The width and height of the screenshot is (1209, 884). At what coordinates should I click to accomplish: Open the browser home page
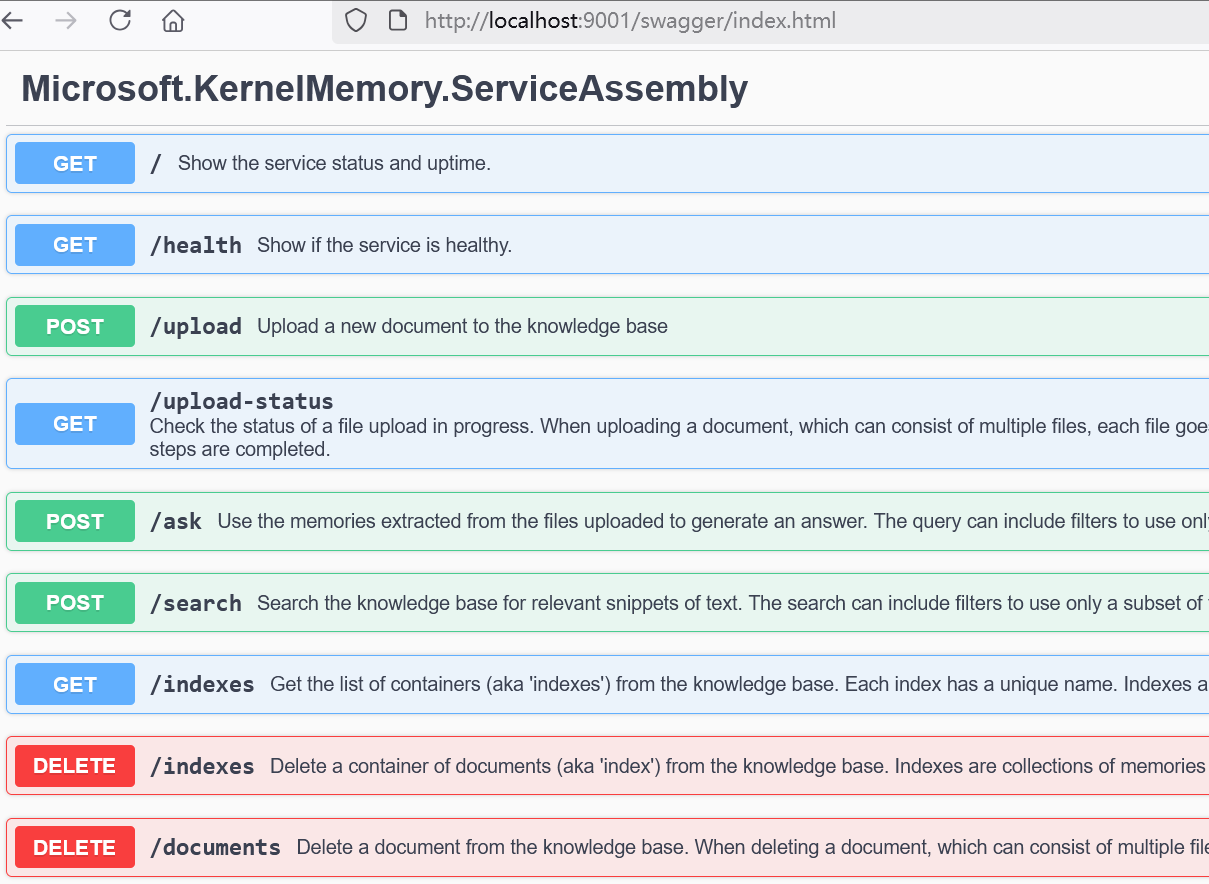click(173, 21)
